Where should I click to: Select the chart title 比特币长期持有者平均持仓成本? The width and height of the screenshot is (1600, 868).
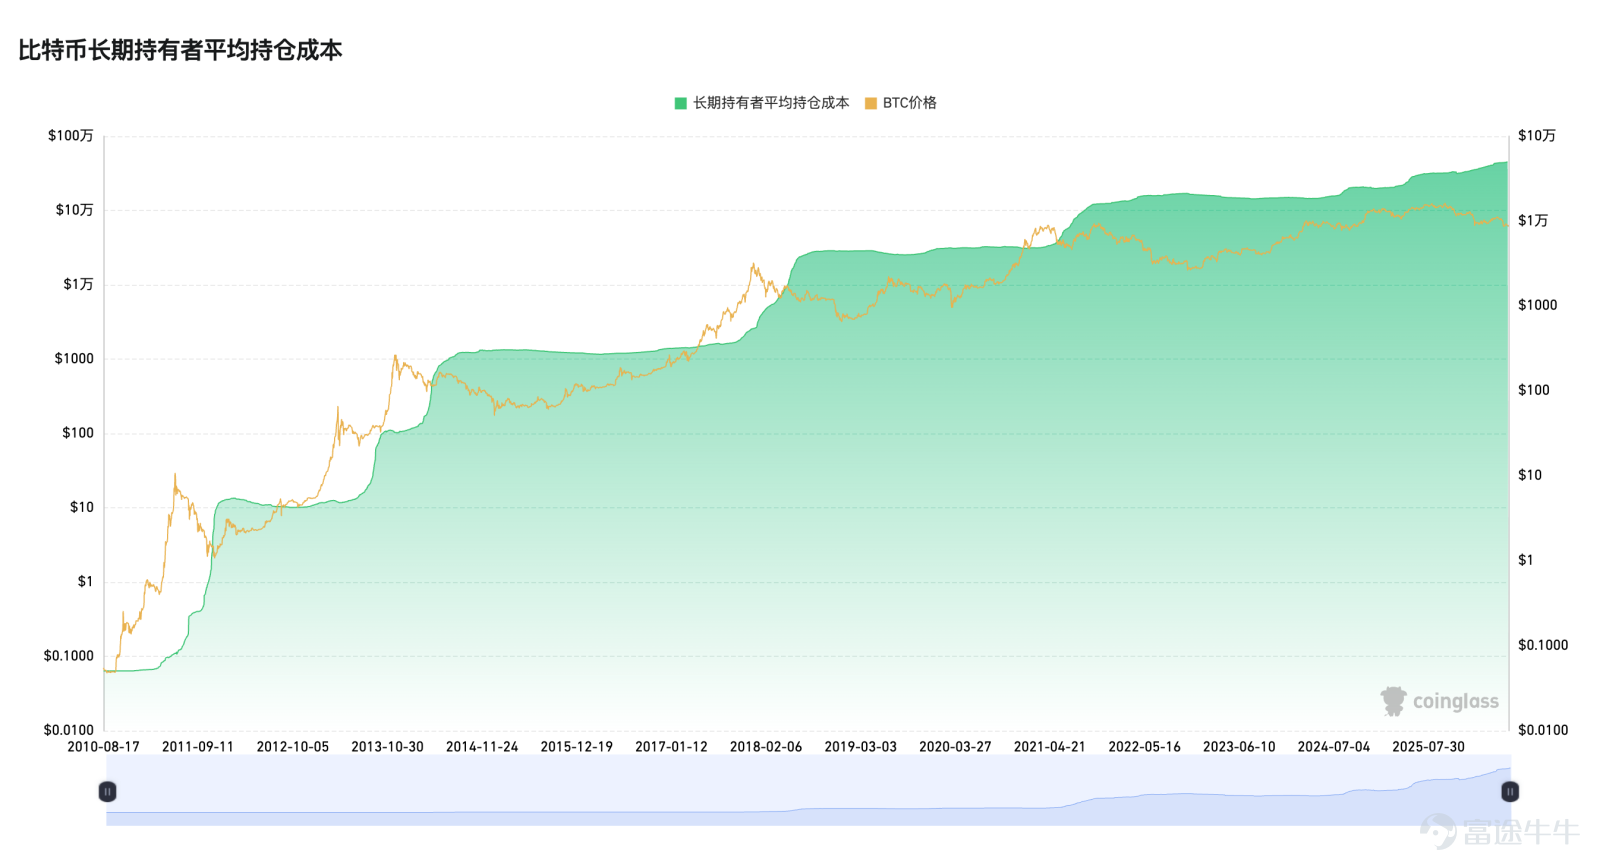click(x=180, y=50)
